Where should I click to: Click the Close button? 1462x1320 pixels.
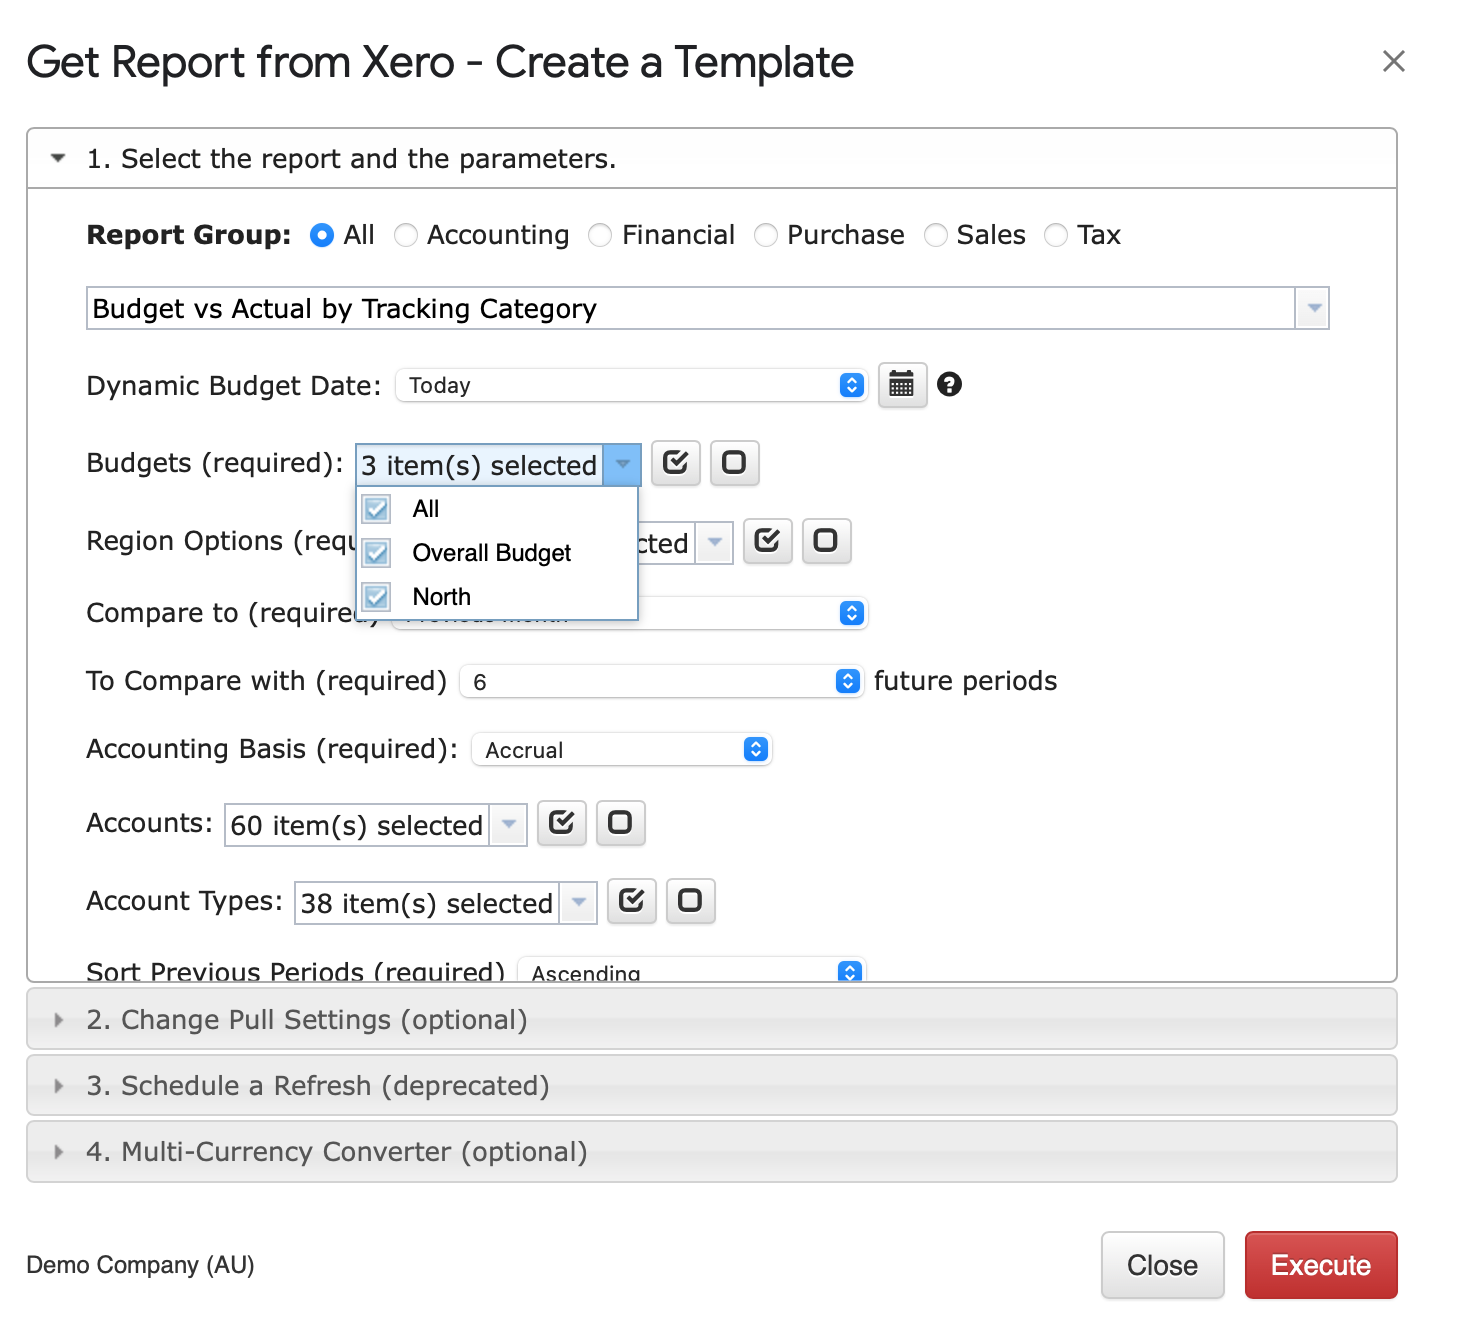(x=1162, y=1265)
